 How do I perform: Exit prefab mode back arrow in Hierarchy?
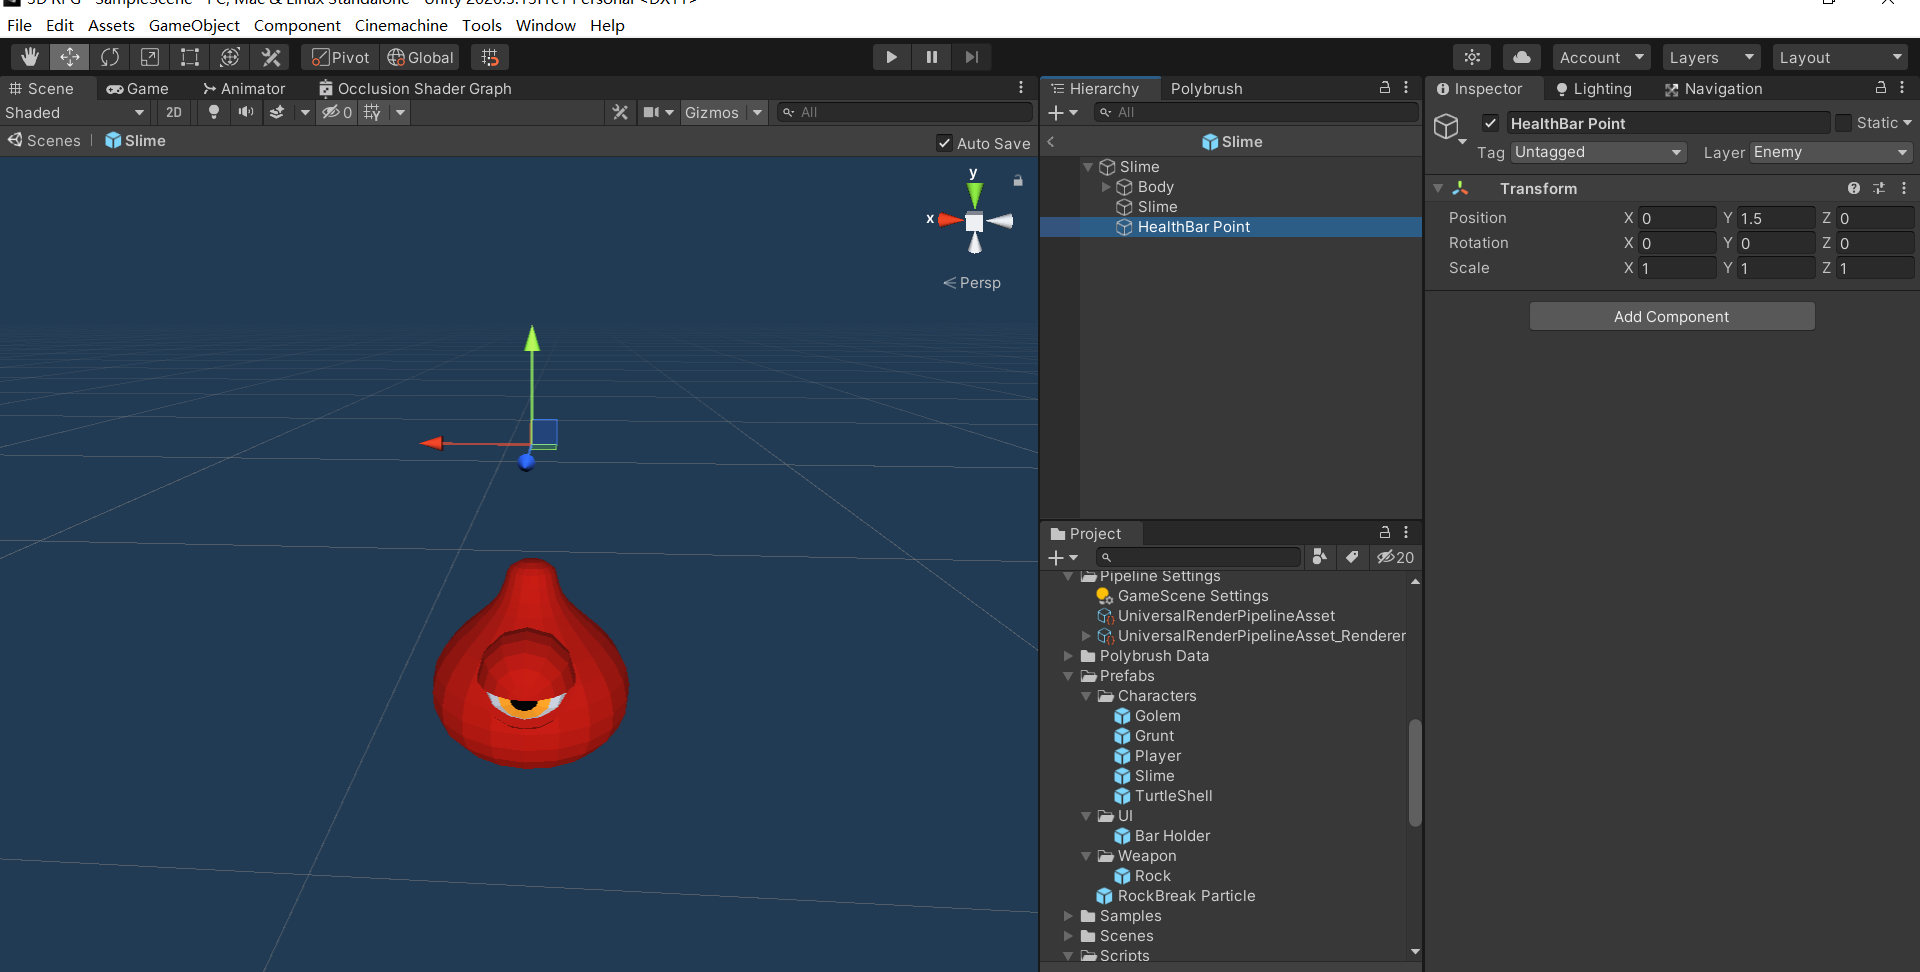[x=1051, y=142]
